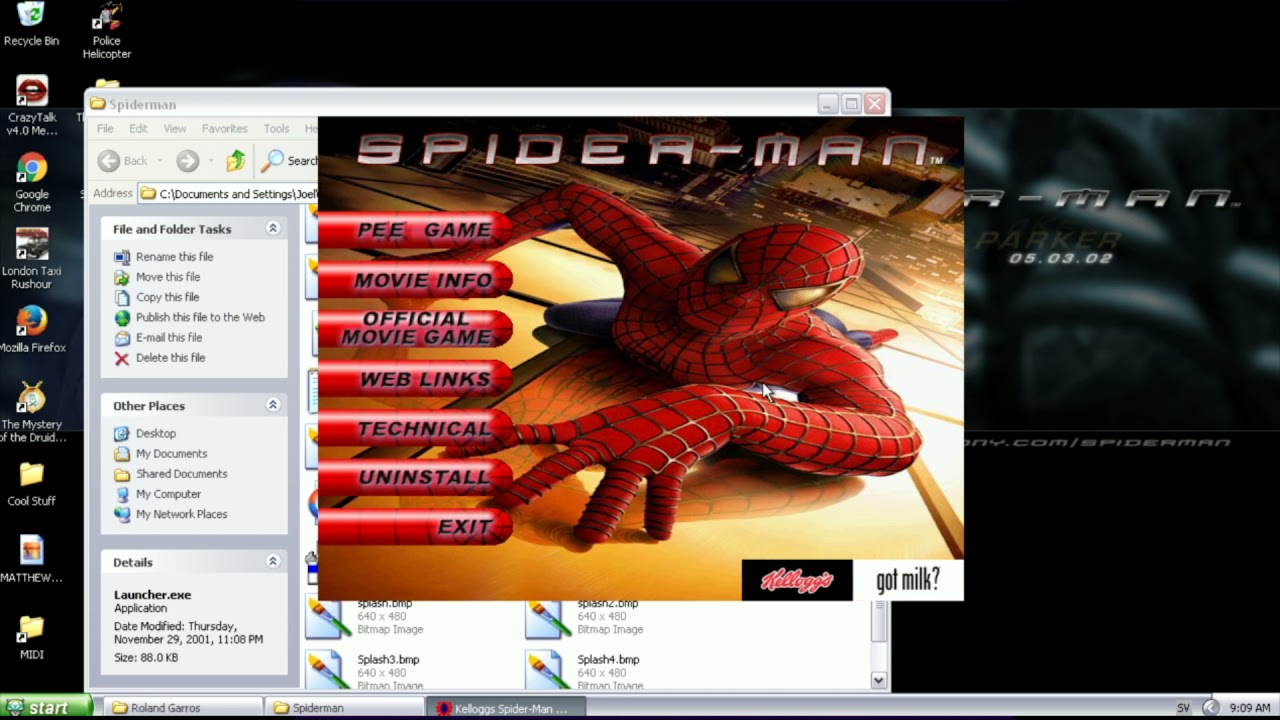Open View menu in Spiderman window
The width and height of the screenshot is (1280, 720).
[175, 129]
